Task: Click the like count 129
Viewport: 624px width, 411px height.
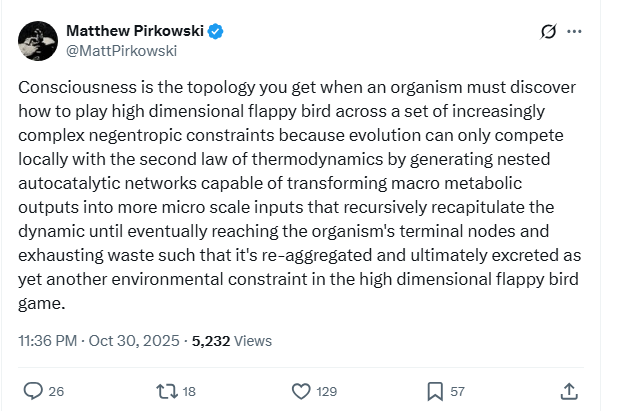Action: pos(327,391)
